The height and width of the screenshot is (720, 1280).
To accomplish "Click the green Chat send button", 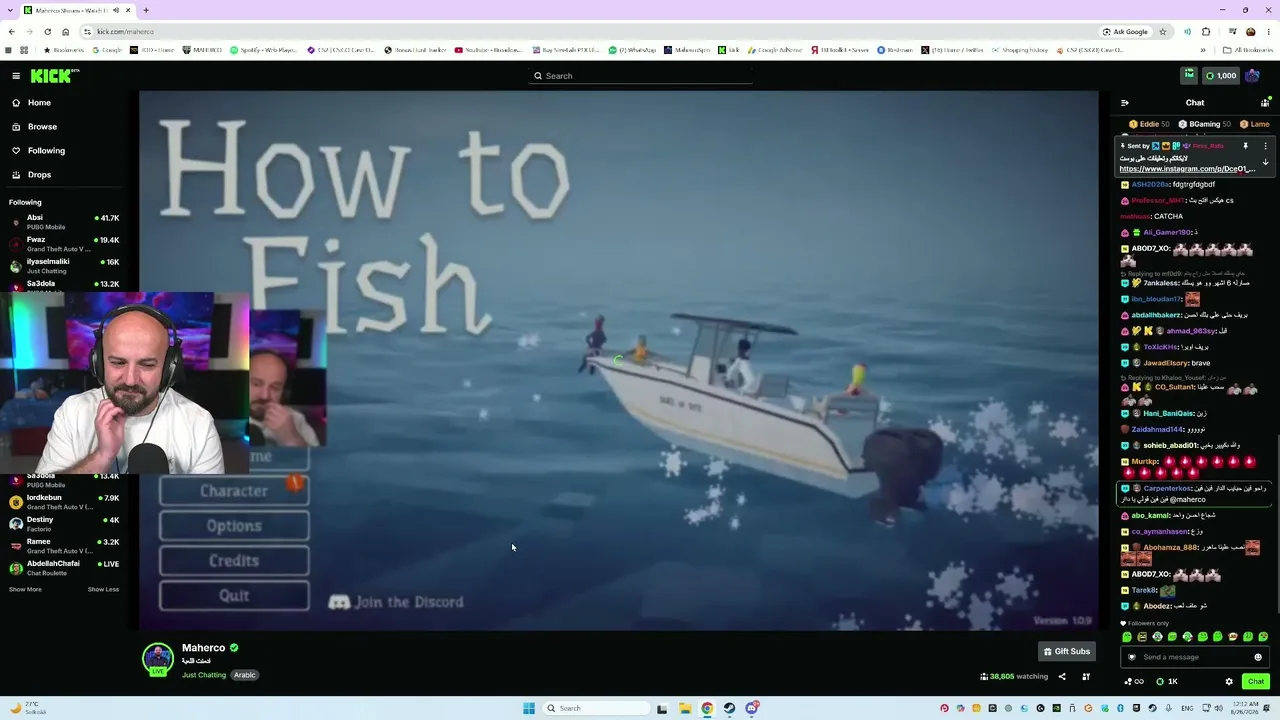I will 1256,682.
